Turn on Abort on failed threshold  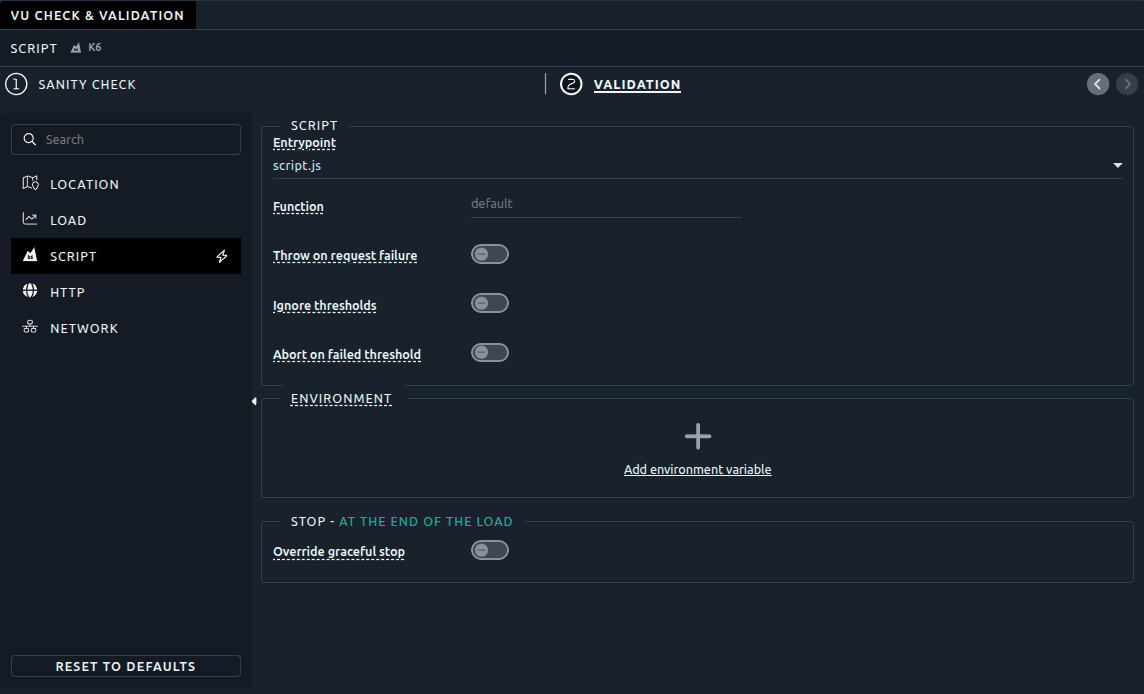[x=490, y=353]
